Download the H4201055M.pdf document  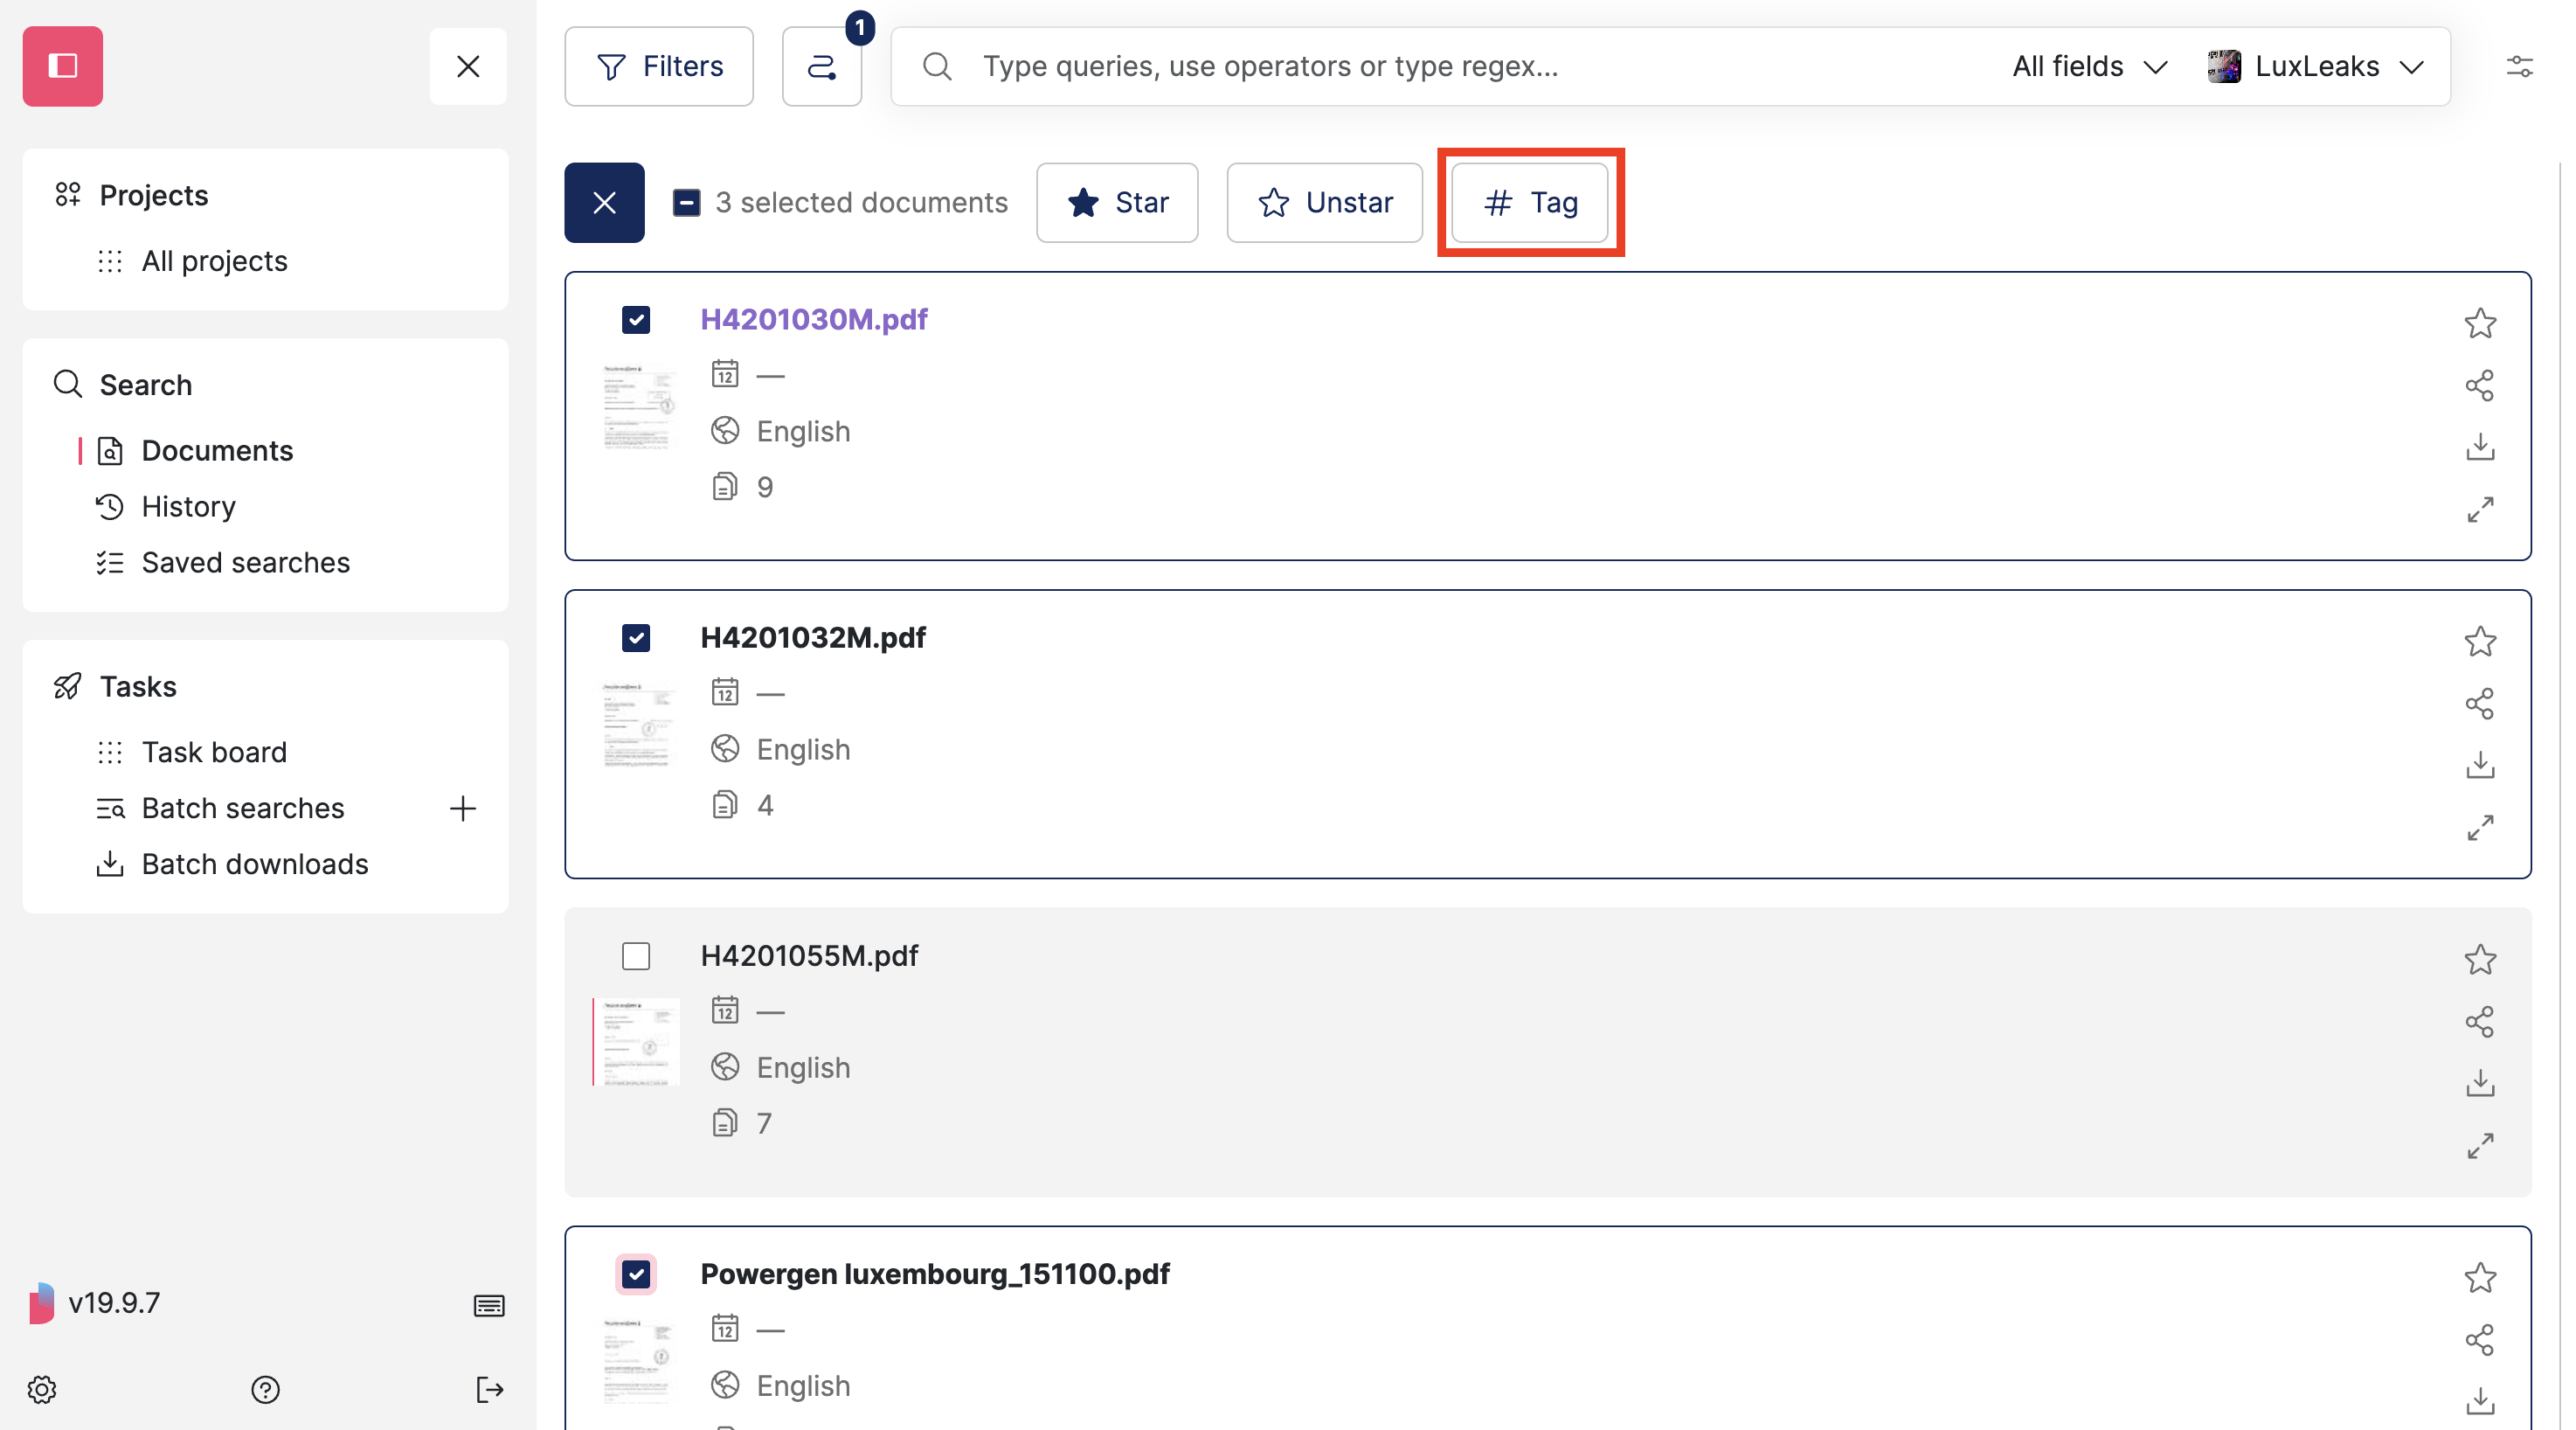2480,1083
